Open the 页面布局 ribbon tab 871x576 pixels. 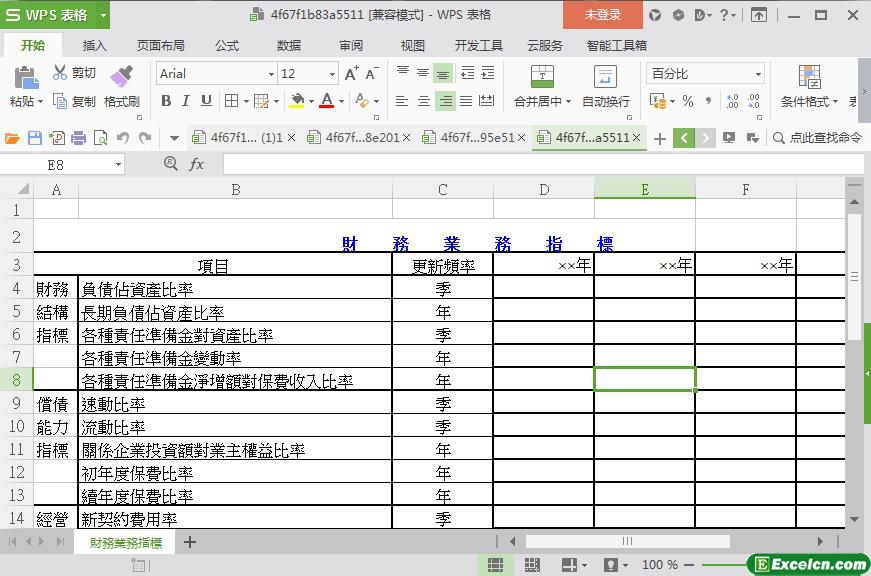pyautogui.click(x=160, y=45)
